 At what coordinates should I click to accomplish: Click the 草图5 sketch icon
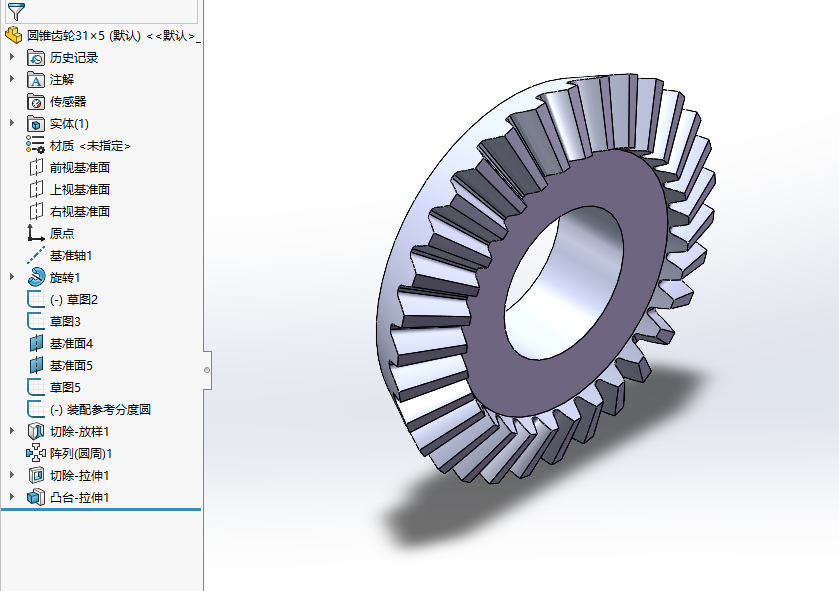coord(35,387)
